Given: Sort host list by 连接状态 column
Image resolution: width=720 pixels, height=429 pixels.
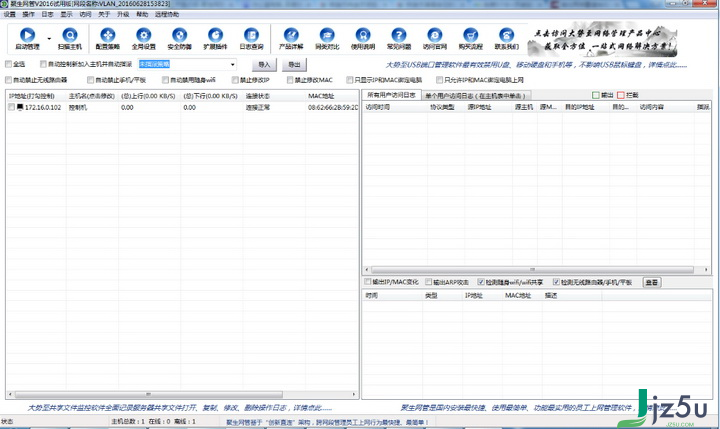Looking at the screenshot, I should tap(274, 96).
